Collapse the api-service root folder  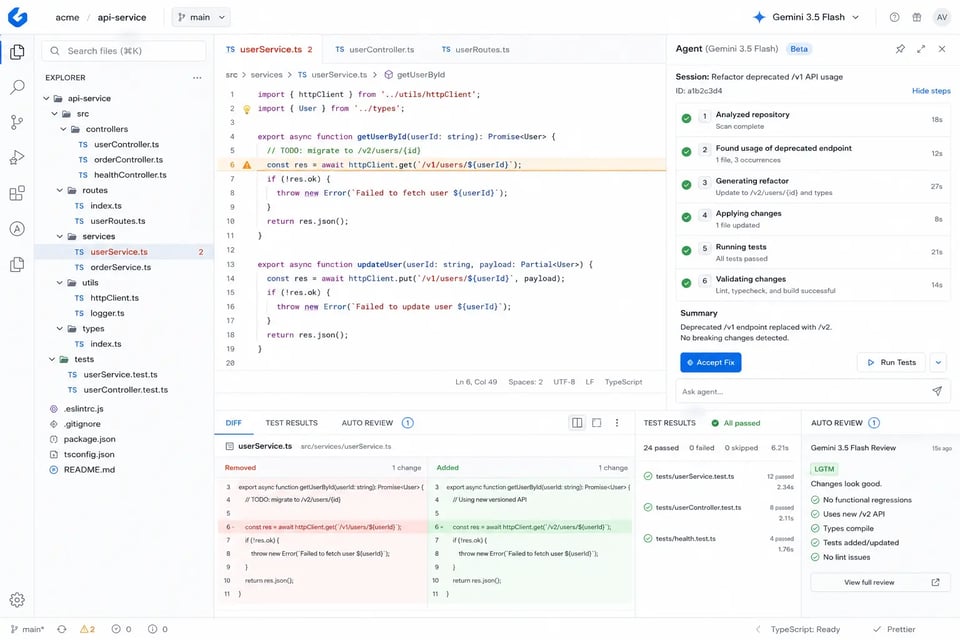(x=47, y=99)
